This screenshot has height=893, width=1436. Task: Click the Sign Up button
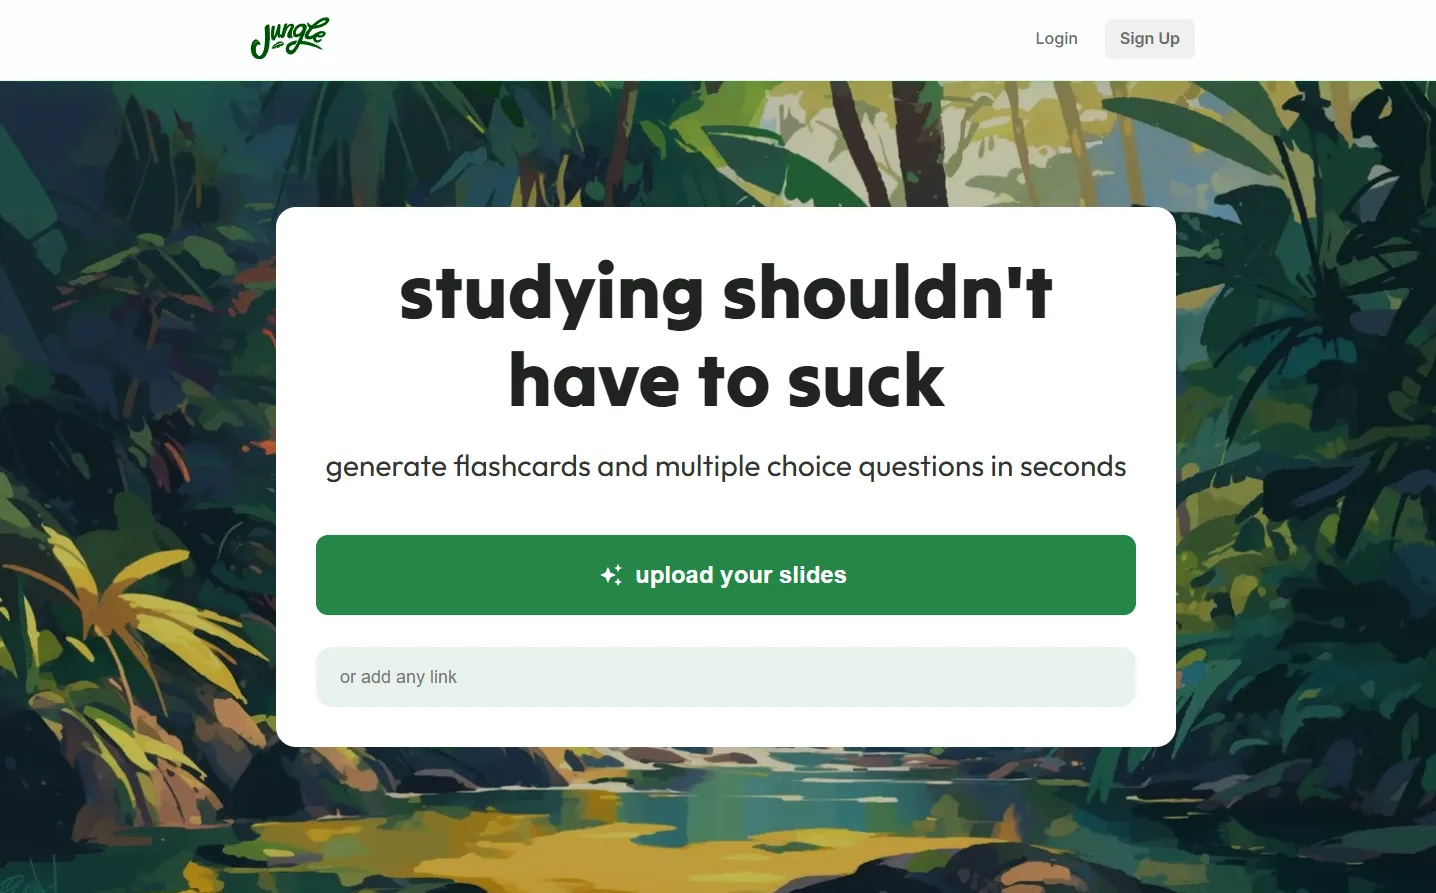point(1149,38)
